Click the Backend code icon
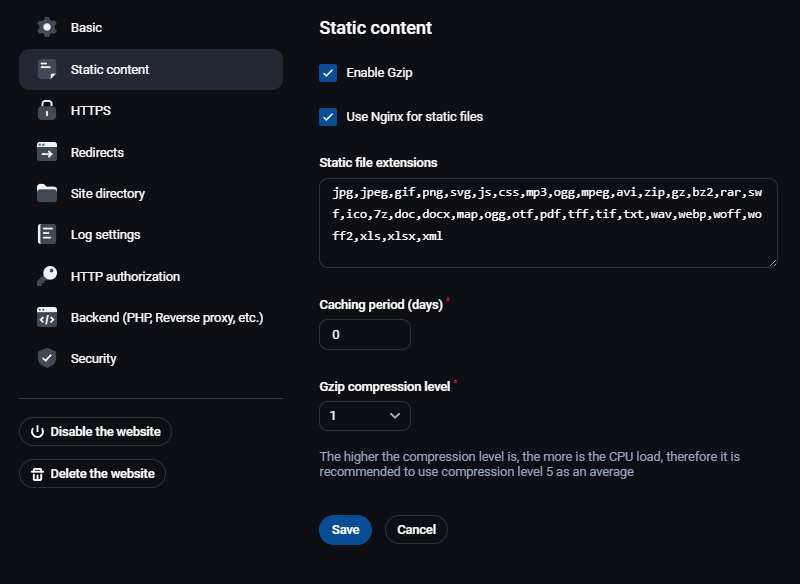Image resolution: width=800 pixels, height=584 pixels. tap(47, 317)
